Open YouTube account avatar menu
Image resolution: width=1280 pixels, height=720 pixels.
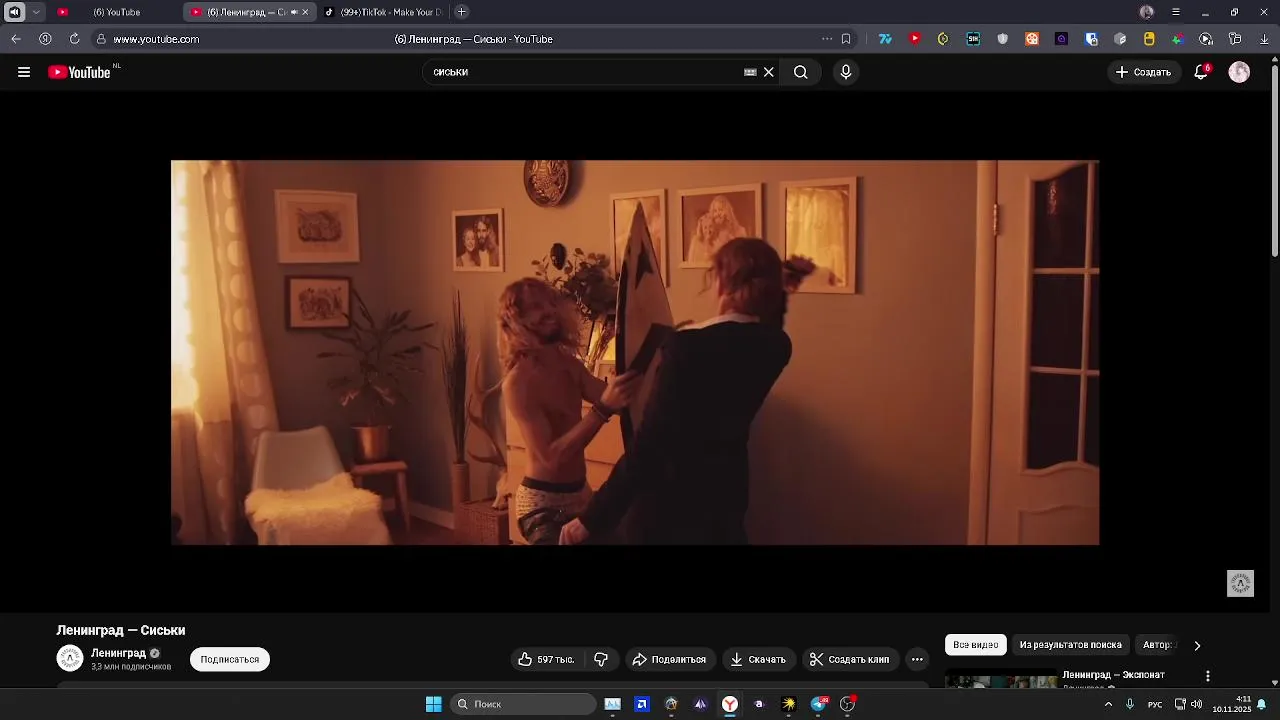pos(1239,72)
